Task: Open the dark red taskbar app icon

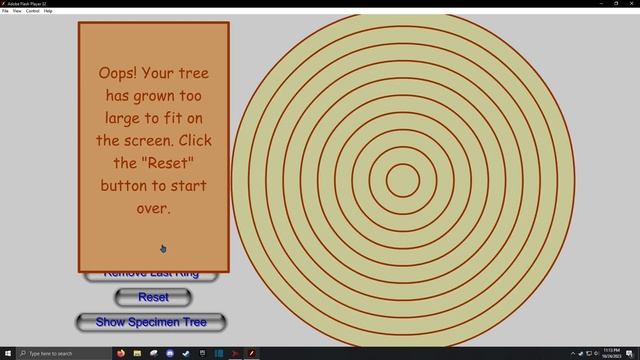Action: pos(235,353)
